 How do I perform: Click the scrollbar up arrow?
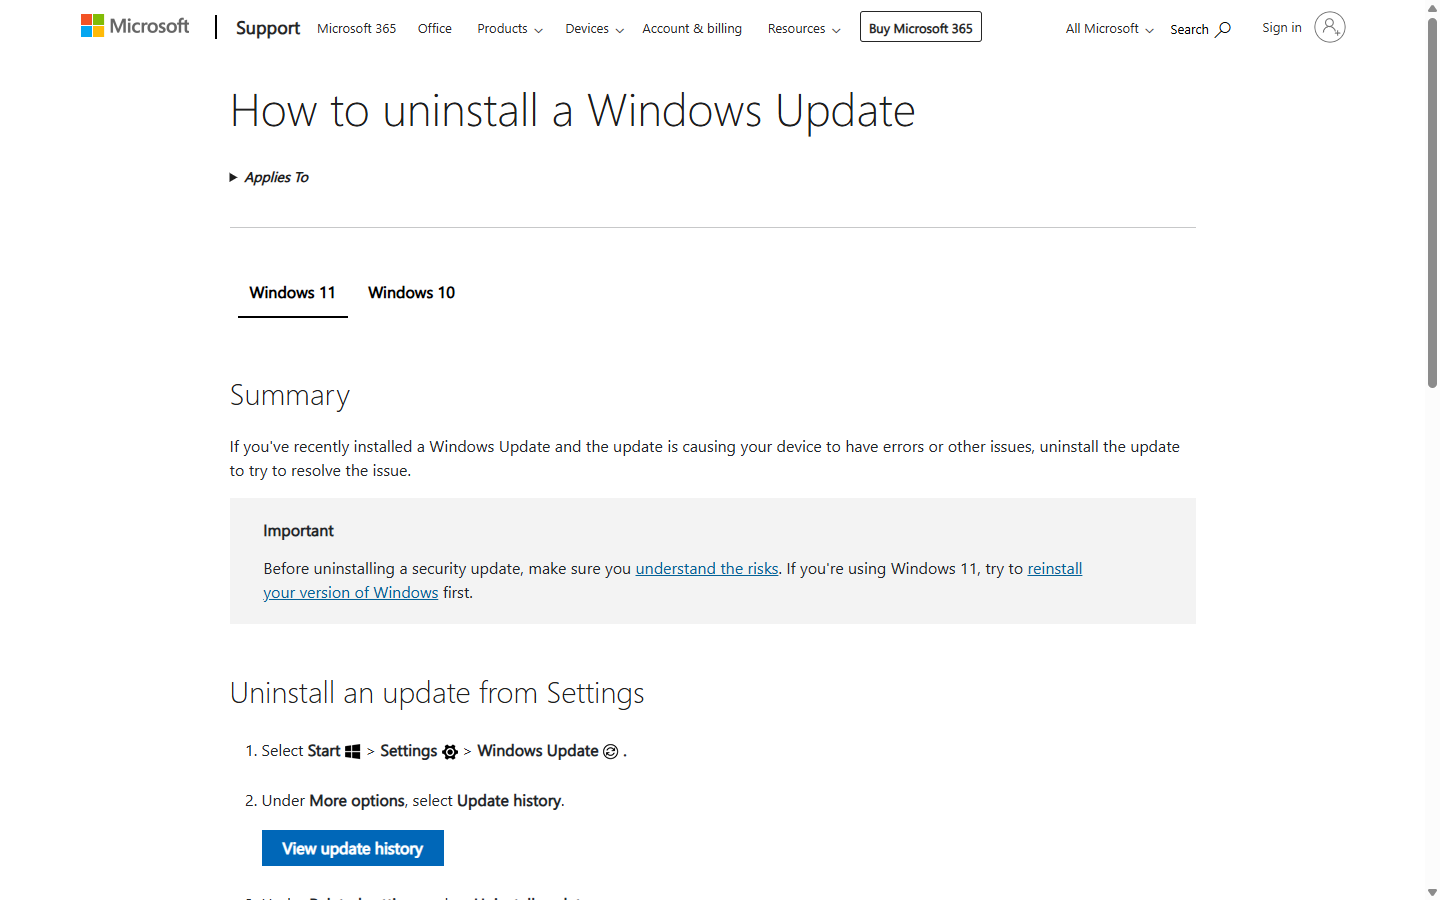tap(1432, 7)
